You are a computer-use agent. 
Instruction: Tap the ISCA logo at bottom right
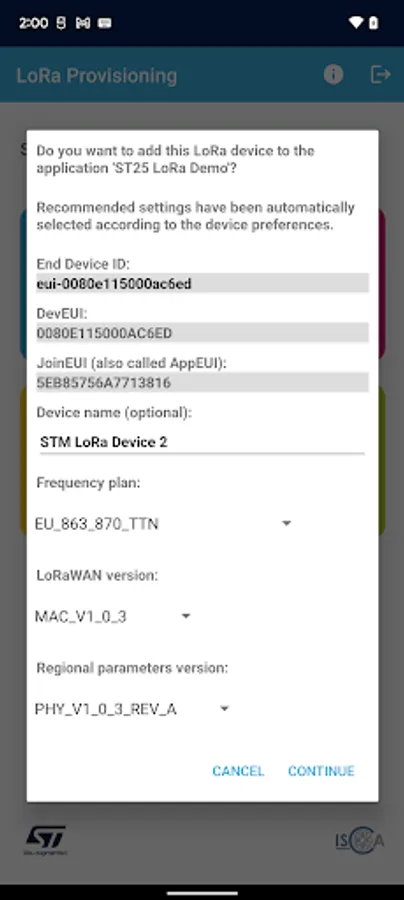(x=360, y=841)
